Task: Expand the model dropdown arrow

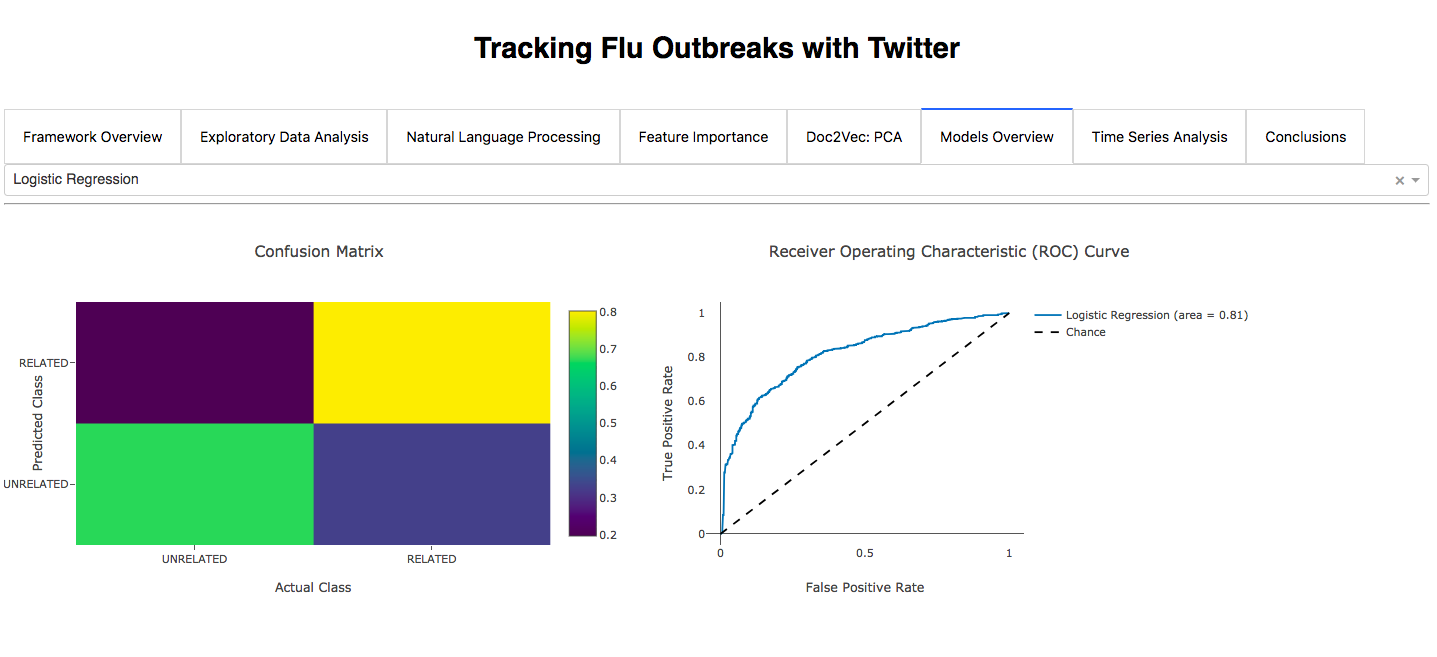Action: coord(1416,180)
